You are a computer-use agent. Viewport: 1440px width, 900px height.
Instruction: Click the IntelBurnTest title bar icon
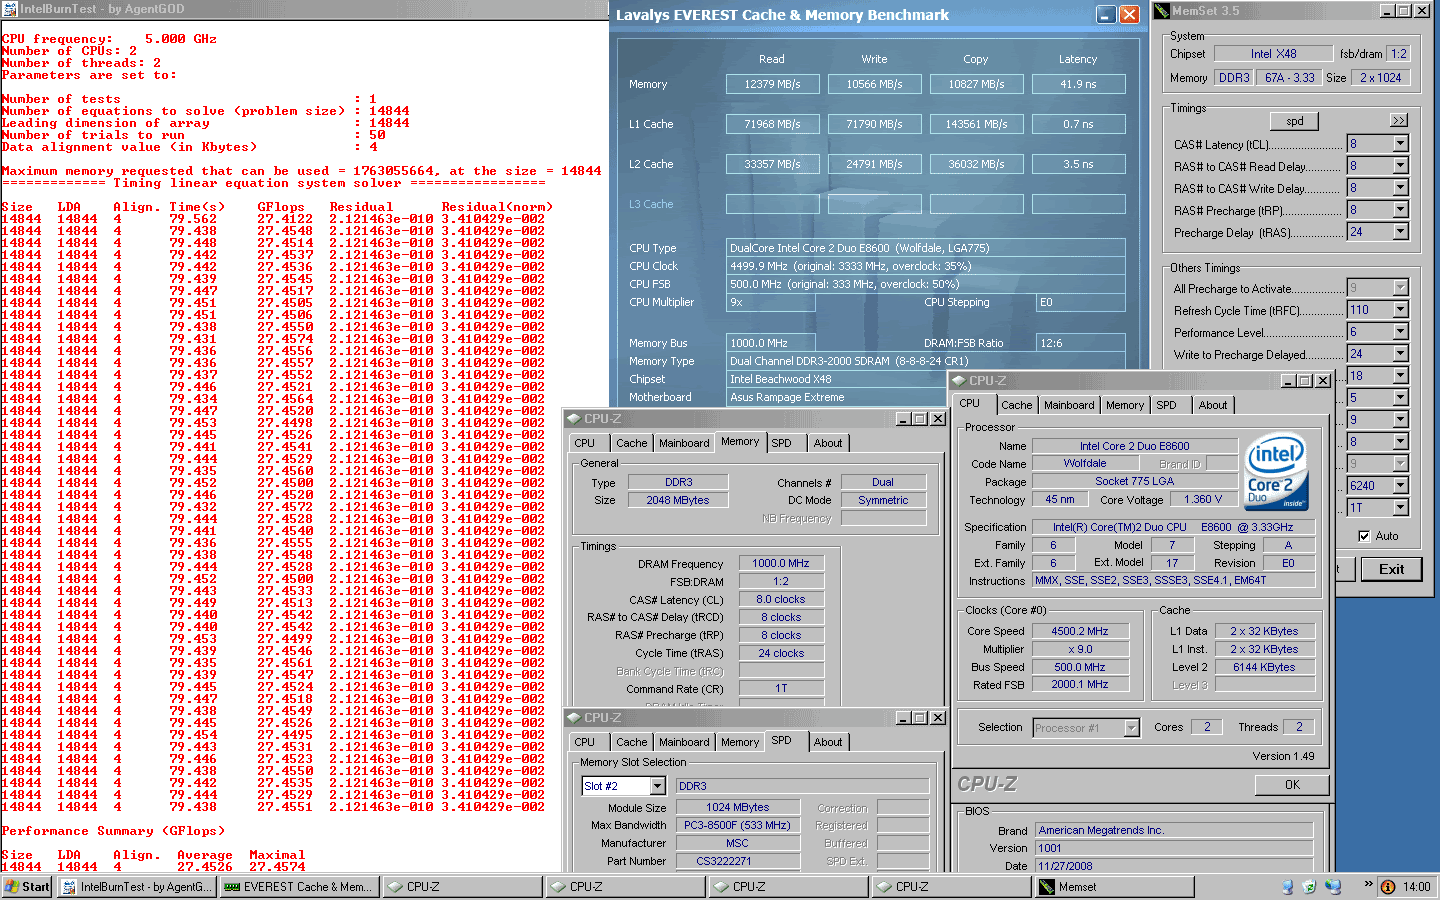click(9, 9)
